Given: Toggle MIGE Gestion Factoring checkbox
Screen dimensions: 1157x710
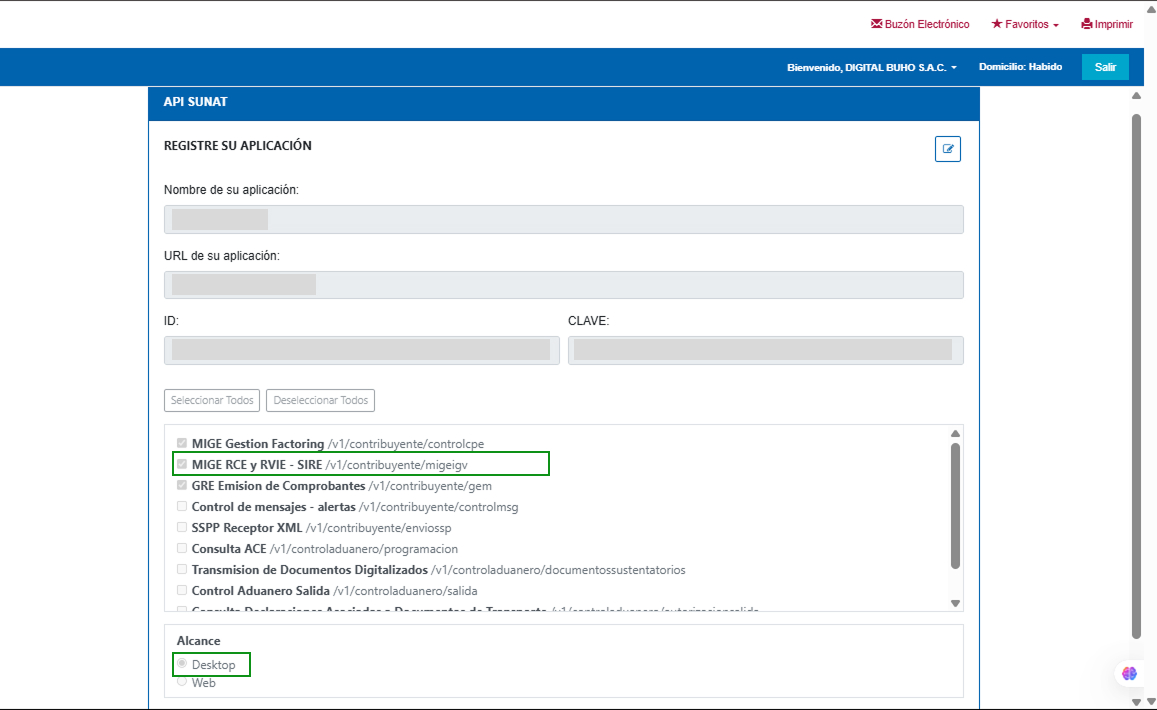Looking at the screenshot, I should pyautogui.click(x=182, y=443).
